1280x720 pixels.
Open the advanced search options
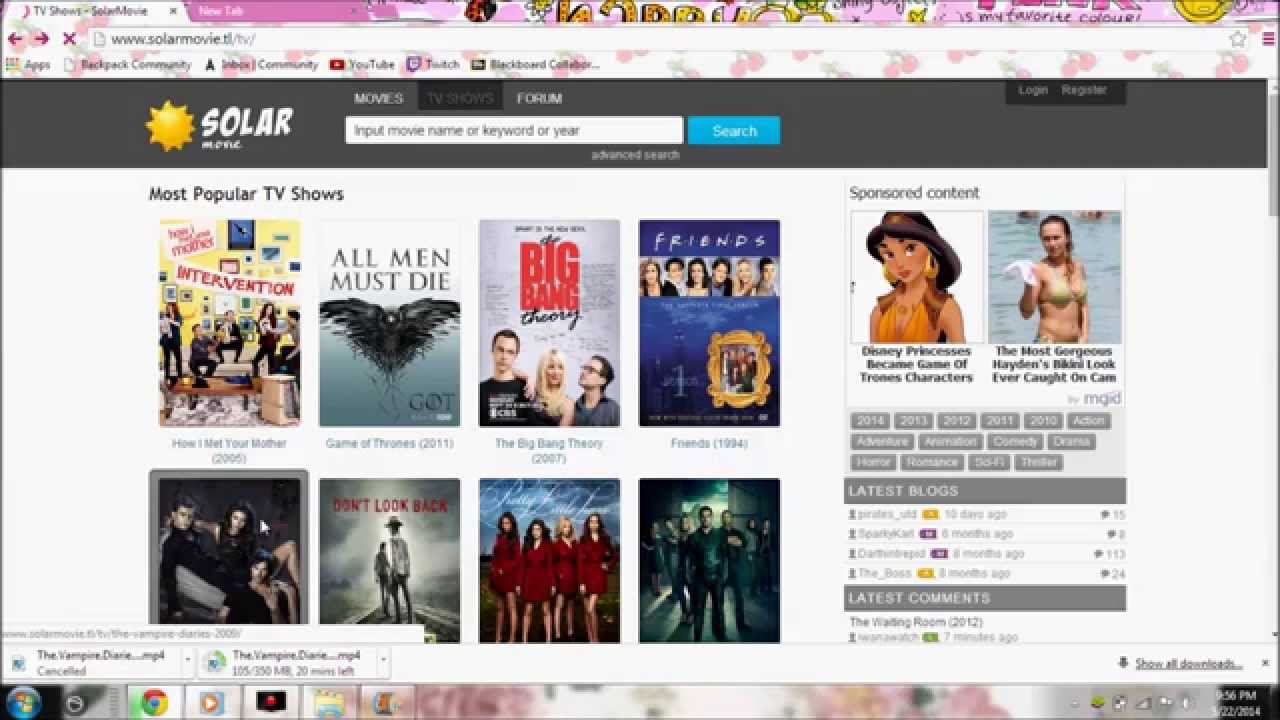(636, 155)
